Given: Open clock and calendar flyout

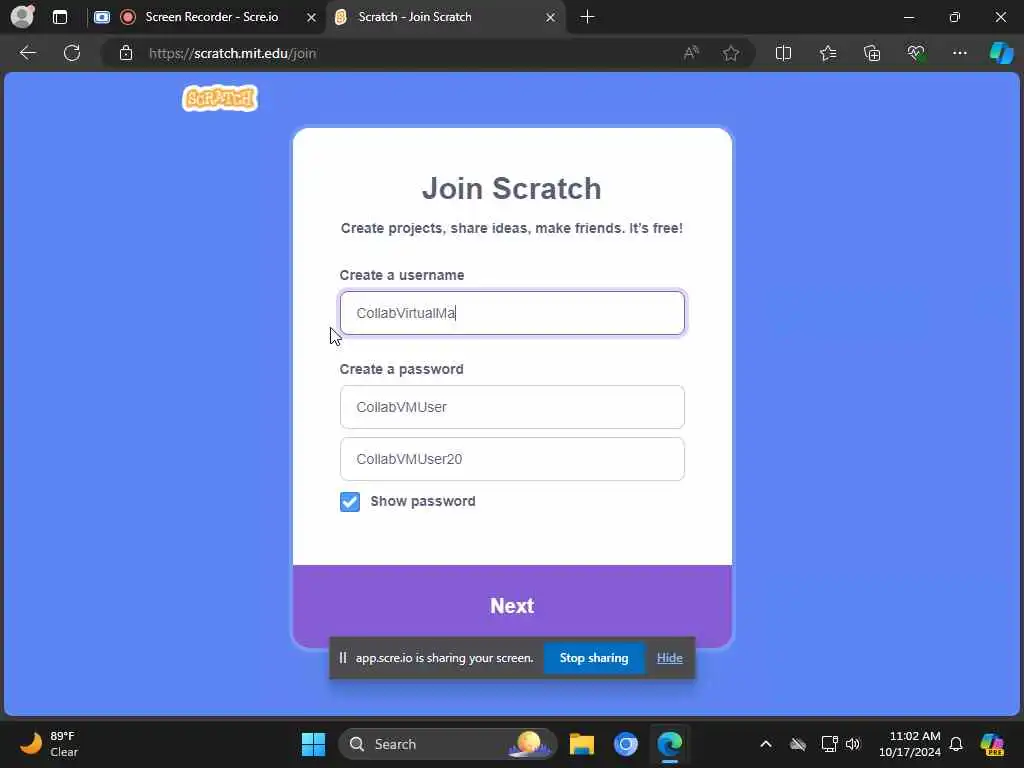Looking at the screenshot, I should (909, 744).
